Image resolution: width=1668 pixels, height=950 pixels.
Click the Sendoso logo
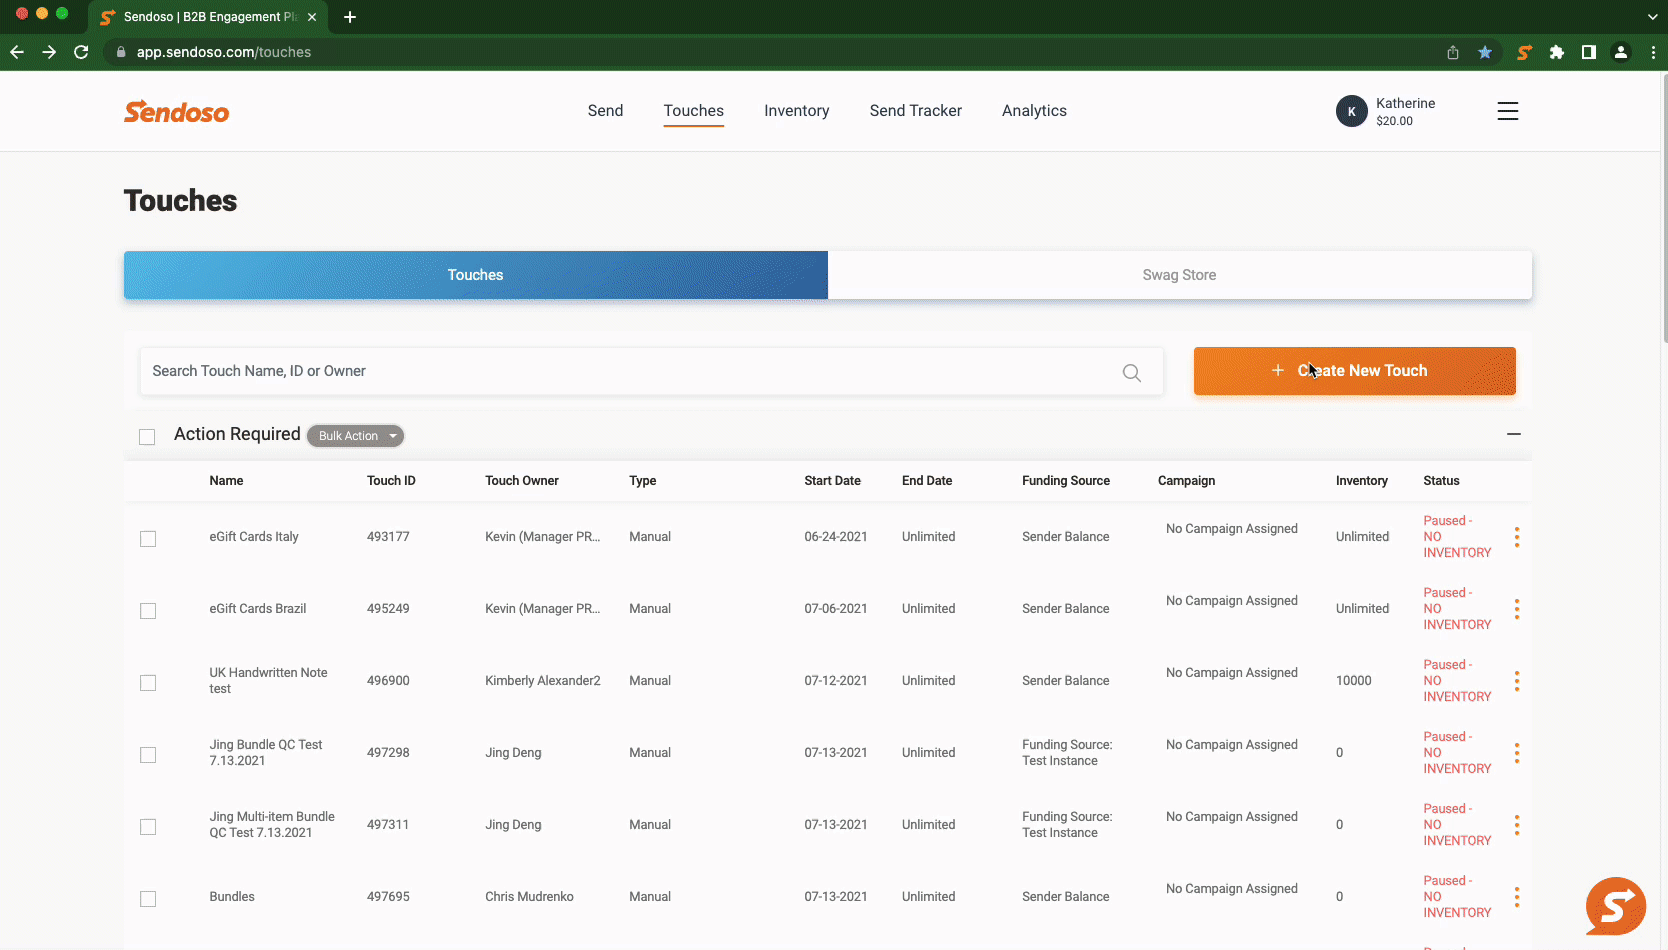176,111
